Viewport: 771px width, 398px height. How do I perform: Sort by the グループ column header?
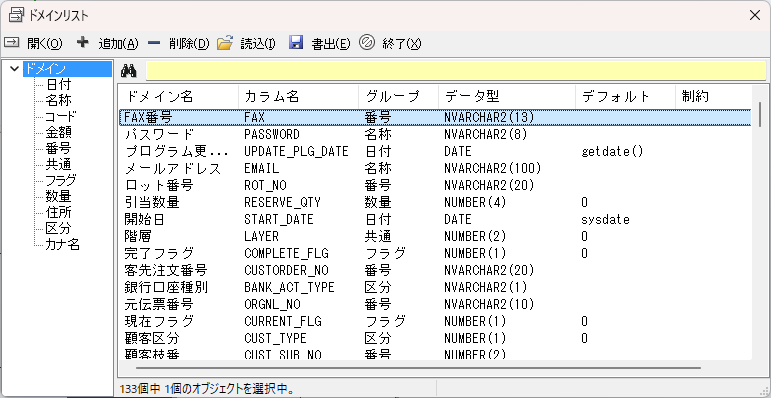(x=399, y=97)
